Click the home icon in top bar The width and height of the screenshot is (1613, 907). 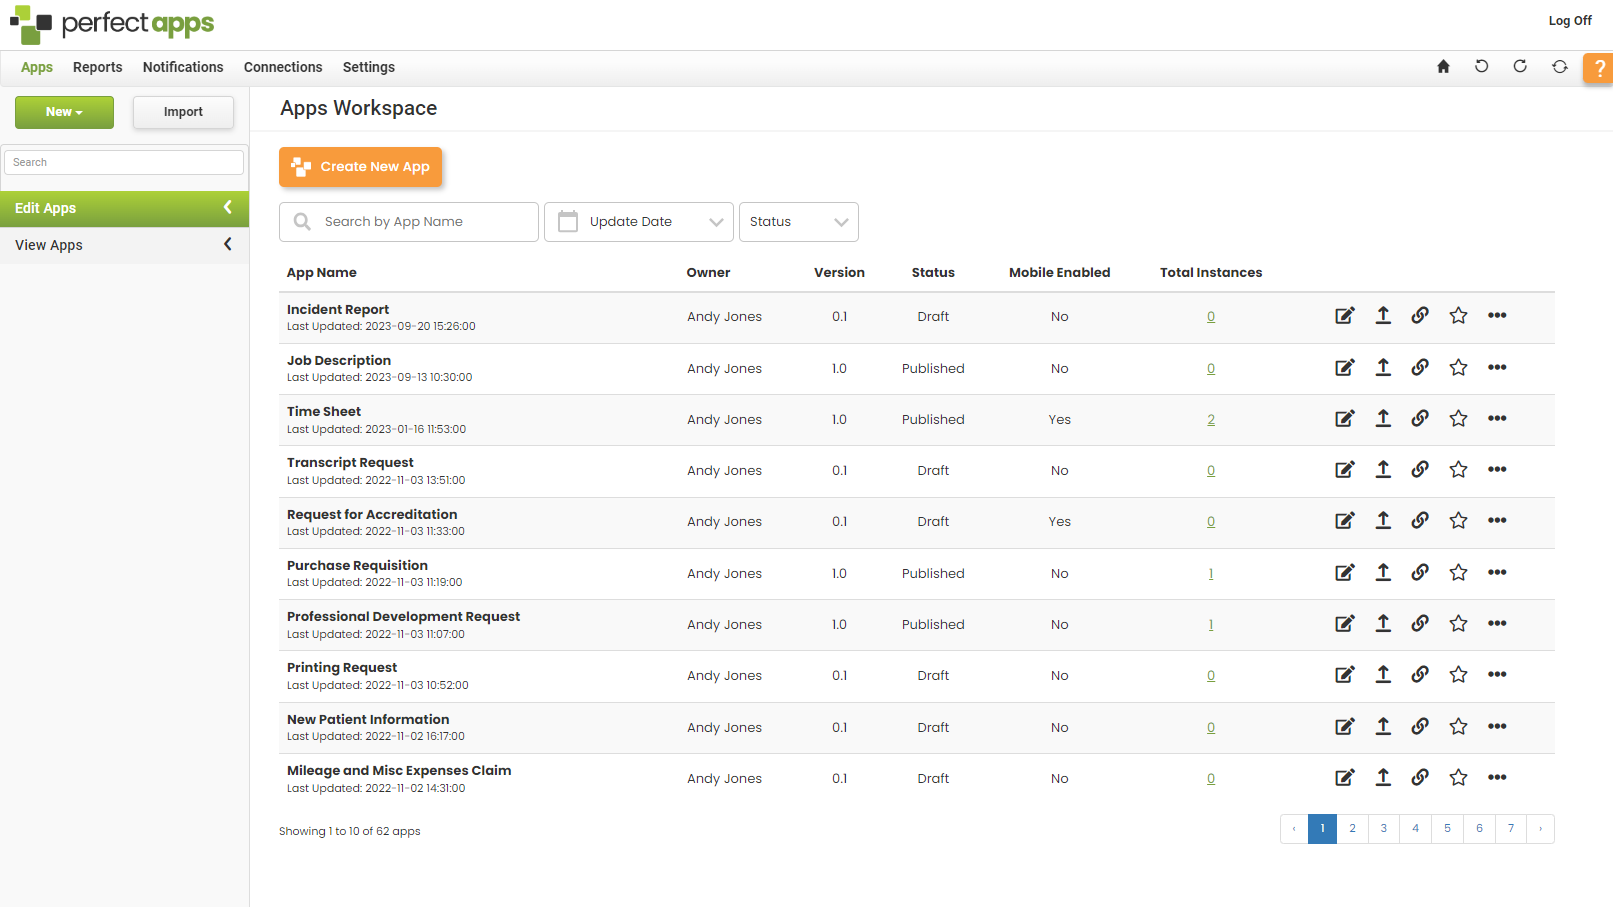(x=1443, y=67)
